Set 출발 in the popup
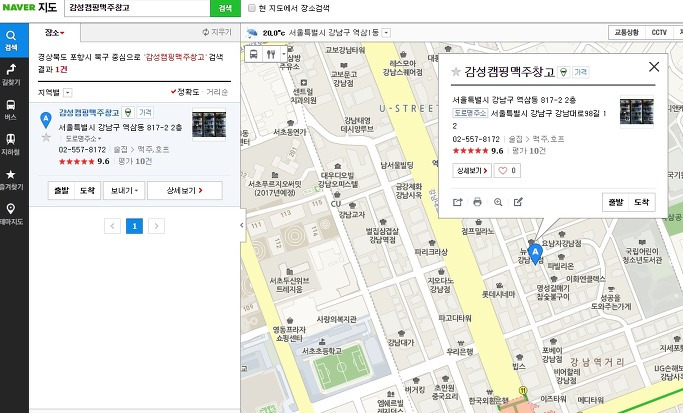 click(x=616, y=202)
